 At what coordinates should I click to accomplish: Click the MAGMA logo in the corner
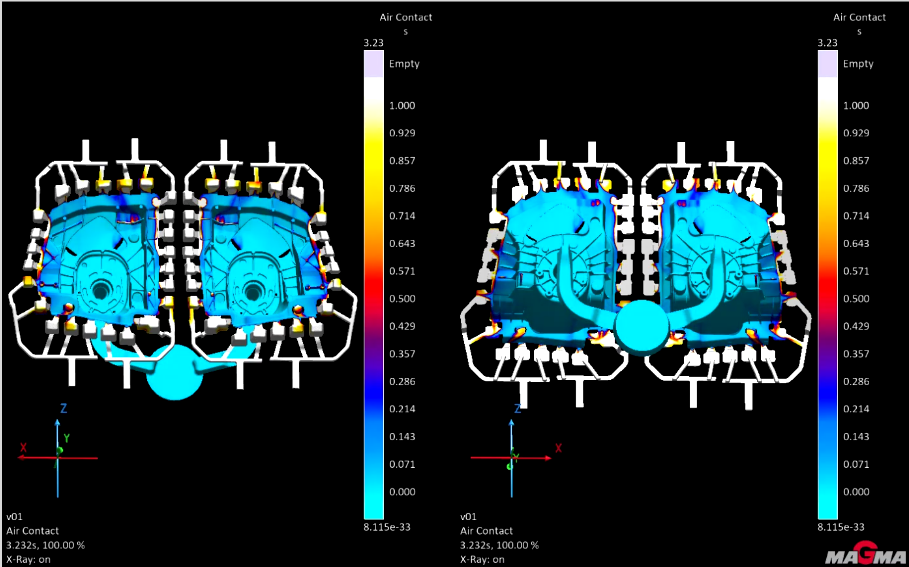pos(866,554)
